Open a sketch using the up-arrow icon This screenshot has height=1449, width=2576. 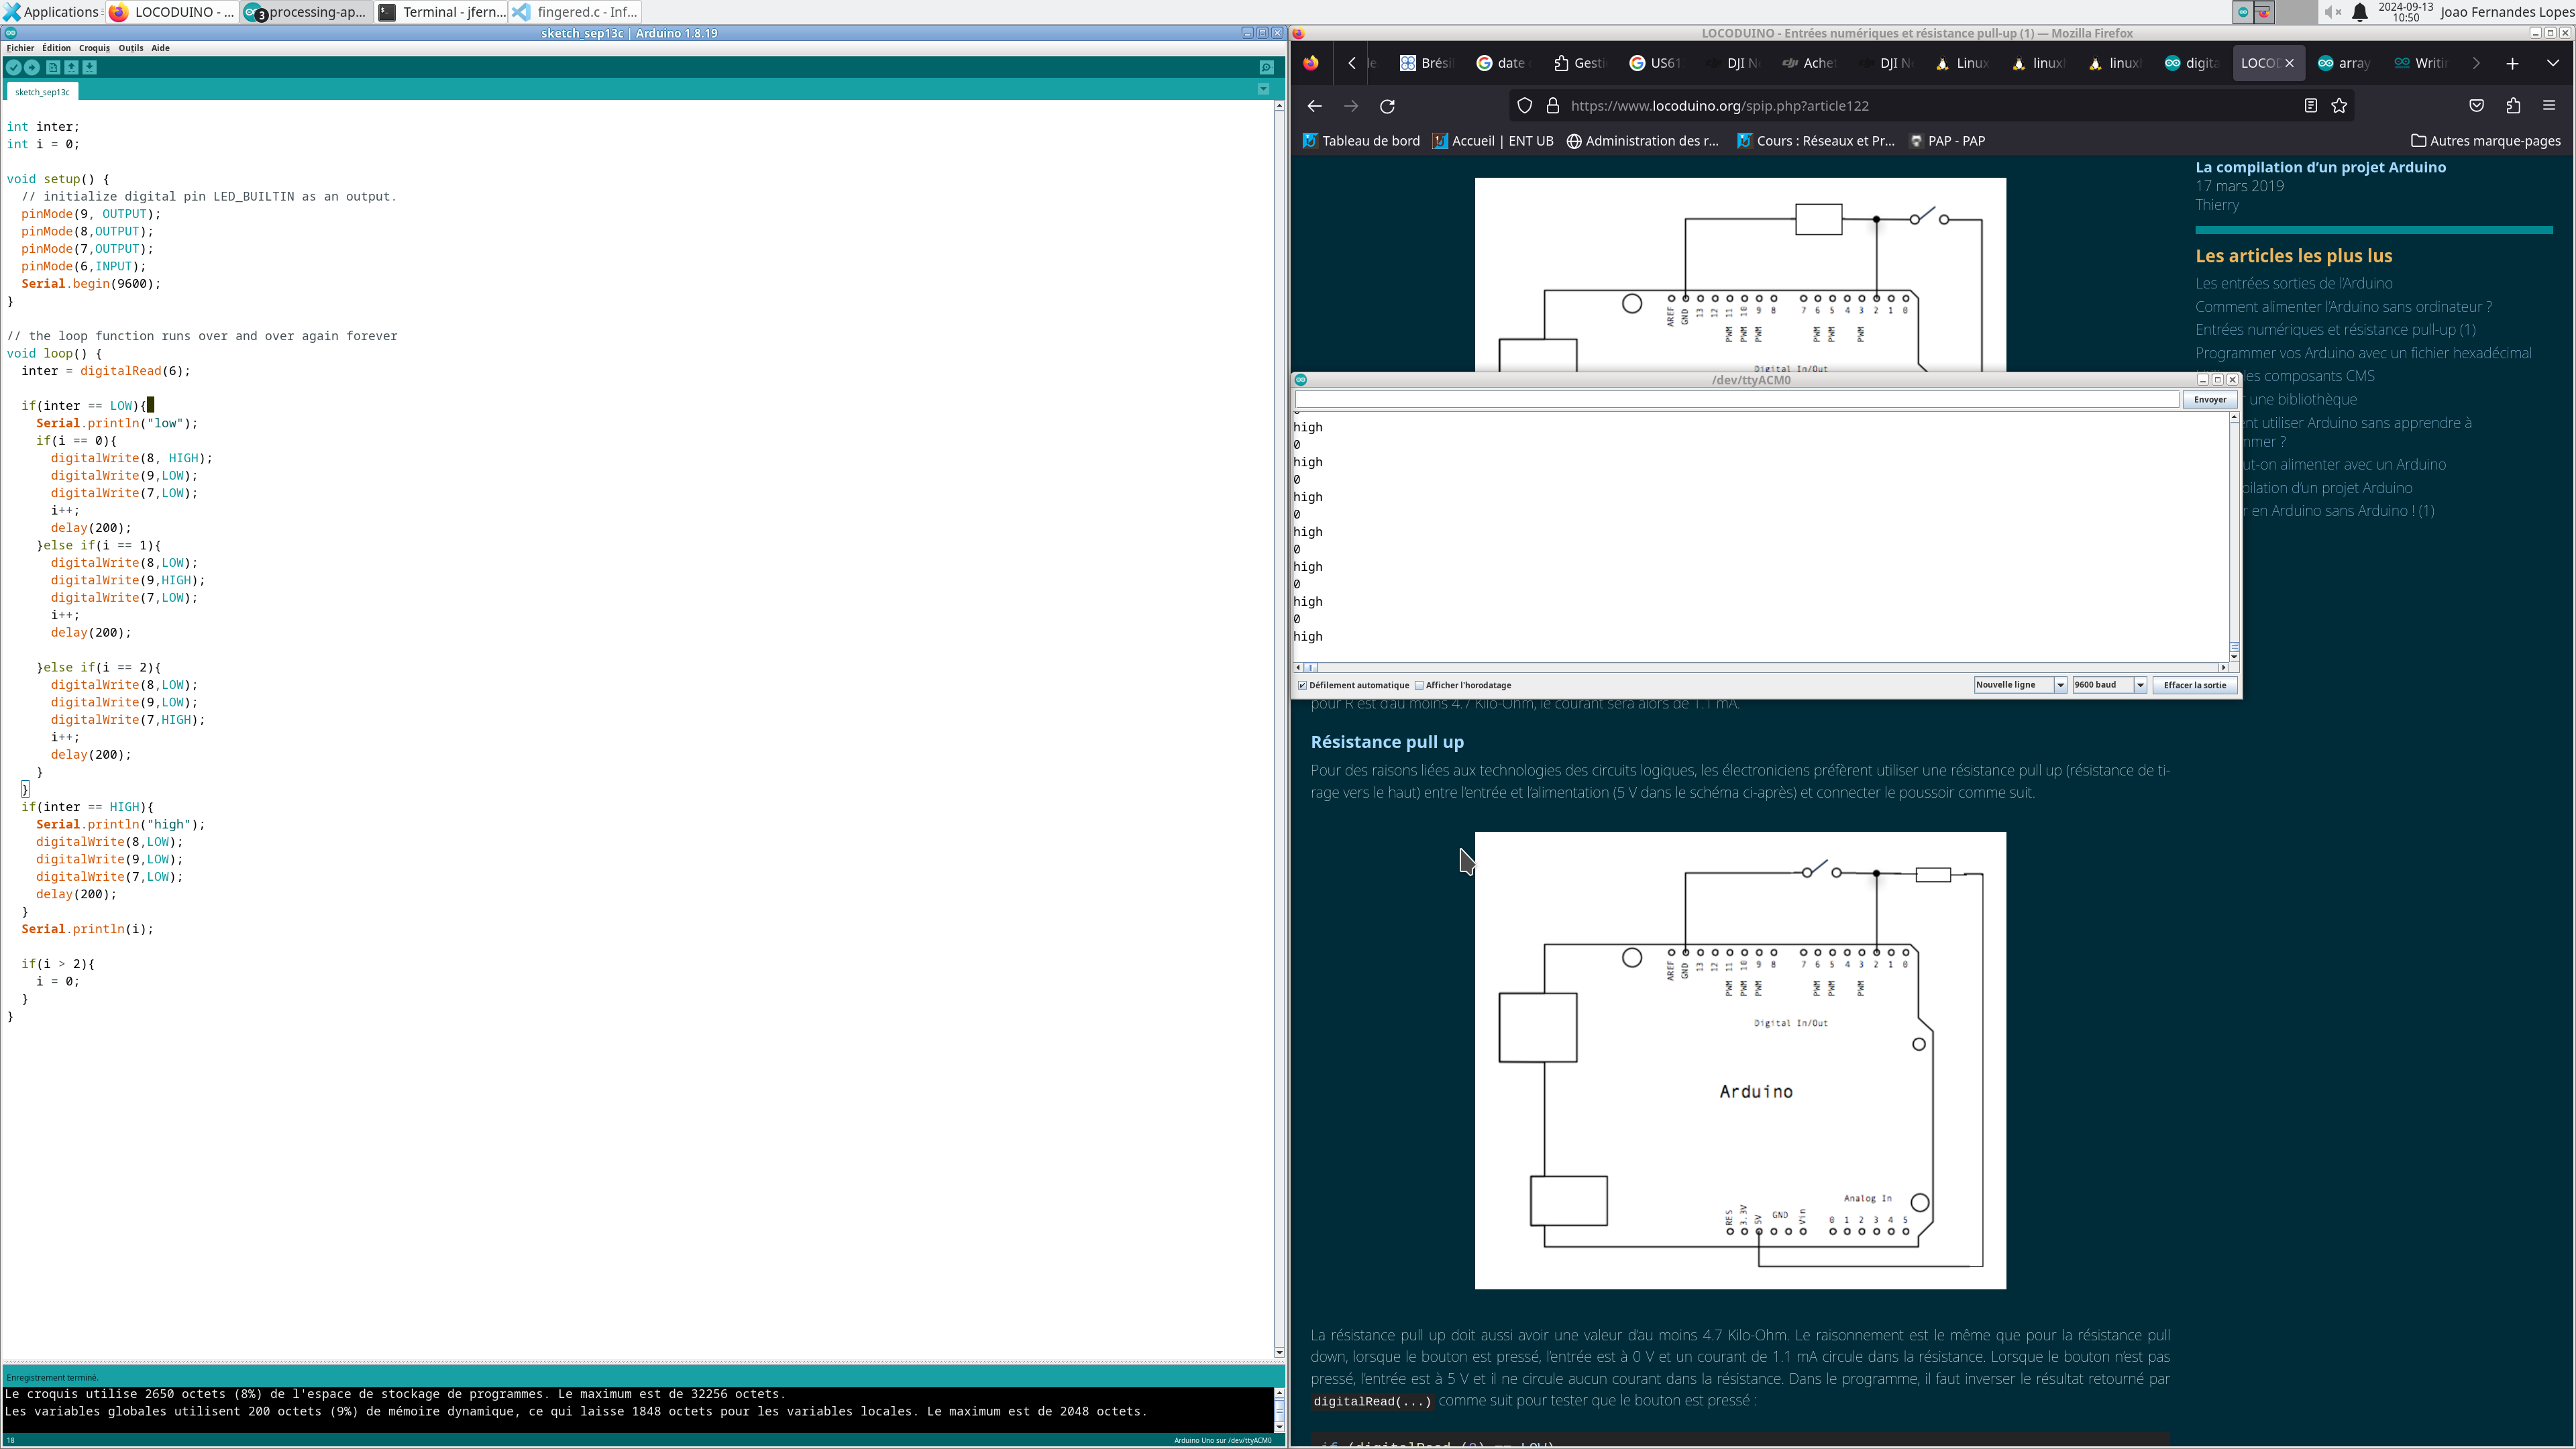[x=71, y=67]
